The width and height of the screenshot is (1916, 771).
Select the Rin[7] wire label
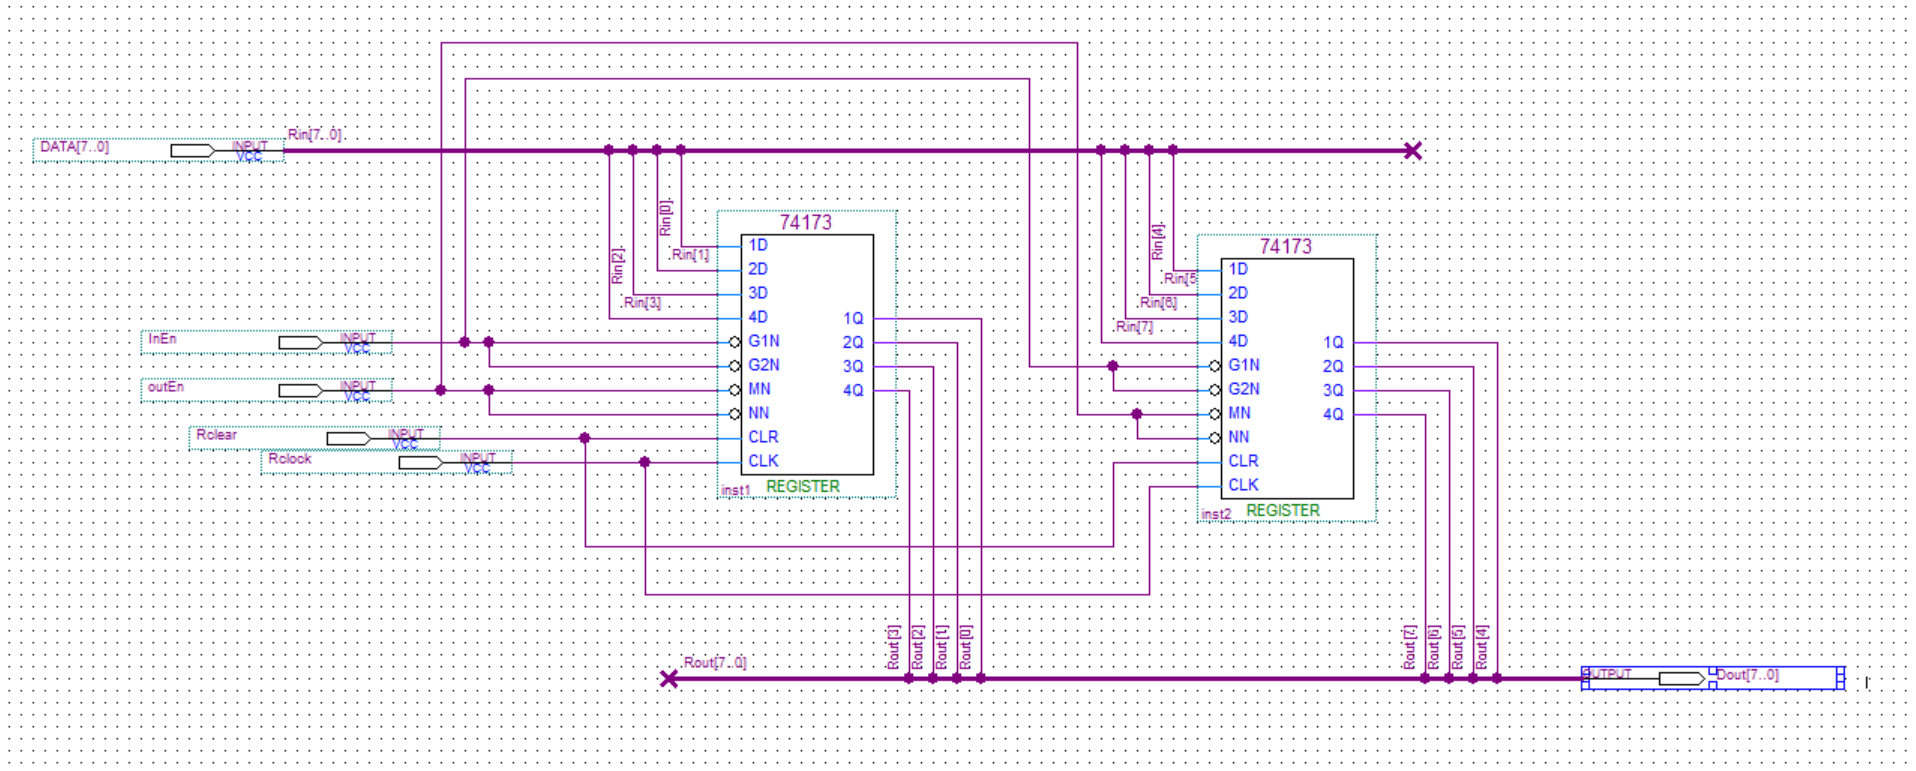tap(1134, 326)
